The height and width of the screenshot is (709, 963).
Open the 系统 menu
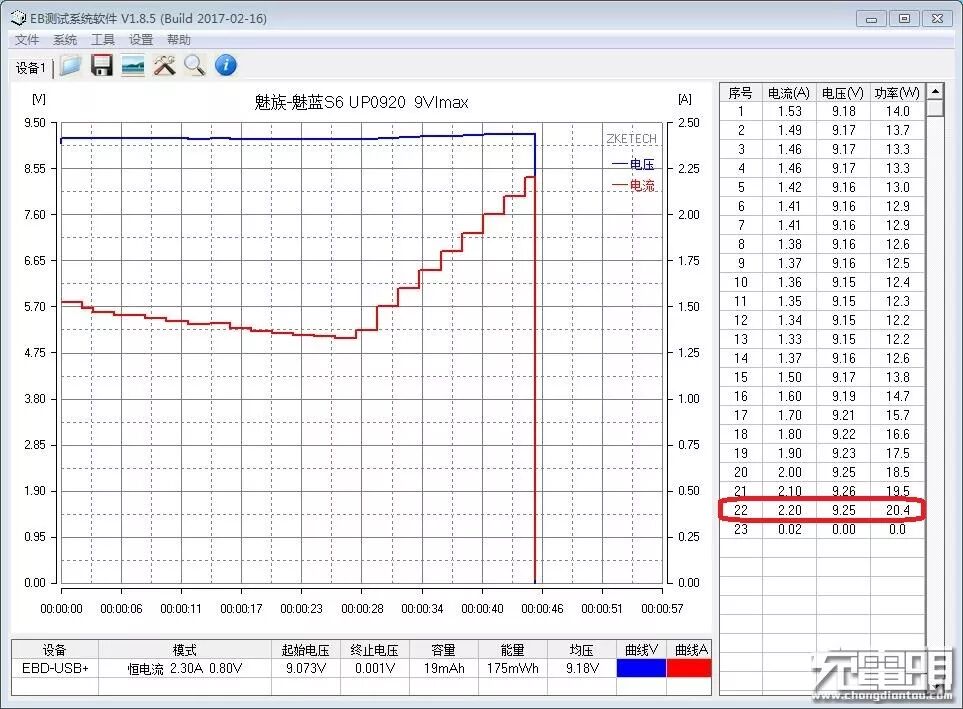click(64, 40)
